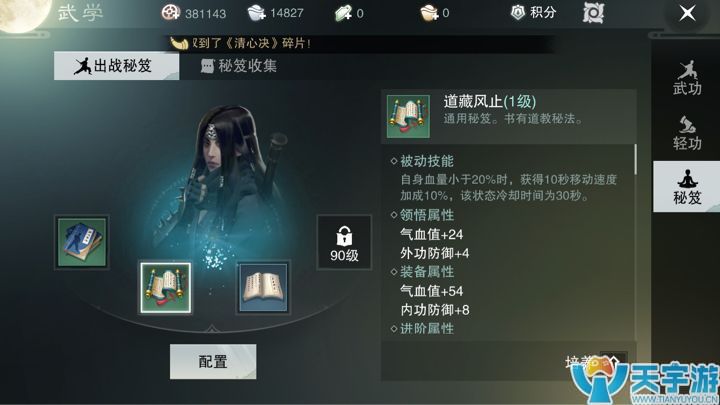Image resolution: width=720 pixels, height=405 pixels.
Task: Switch to the 秘笈收集 tab
Action: pos(239,66)
